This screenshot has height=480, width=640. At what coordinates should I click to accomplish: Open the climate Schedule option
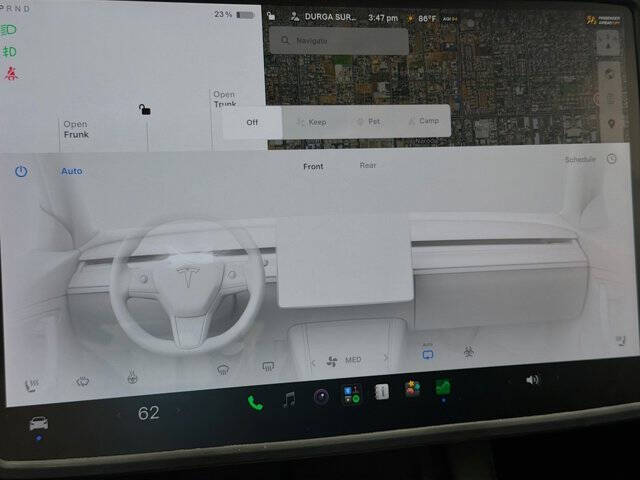coord(580,160)
